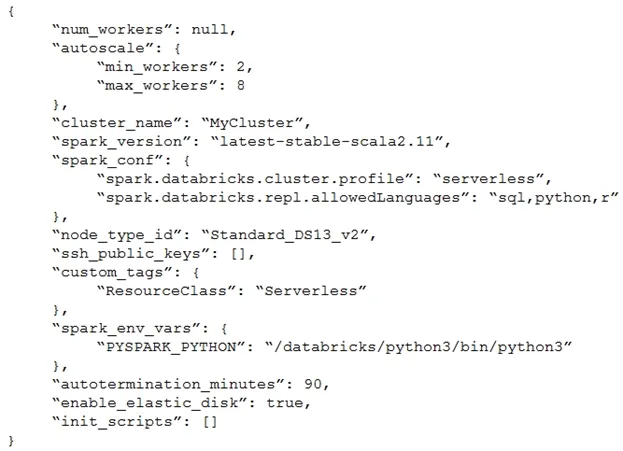Click the max_workers value 8

pos(241,85)
